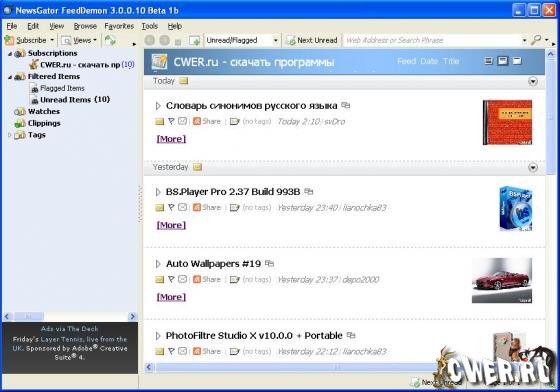This screenshot has height=392, width=560.
Task: Click the email icon under Auto Wallpapers #19
Action: (x=182, y=279)
